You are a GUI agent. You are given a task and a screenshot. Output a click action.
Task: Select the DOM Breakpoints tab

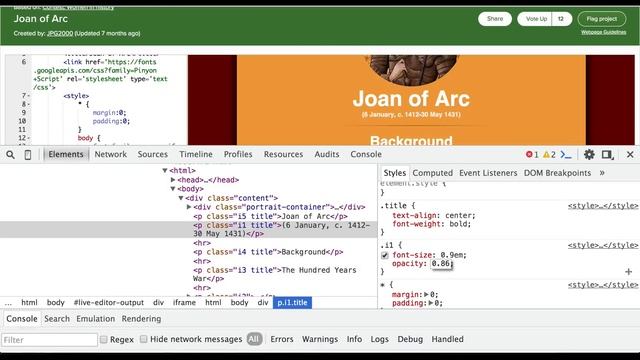[557, 173]
